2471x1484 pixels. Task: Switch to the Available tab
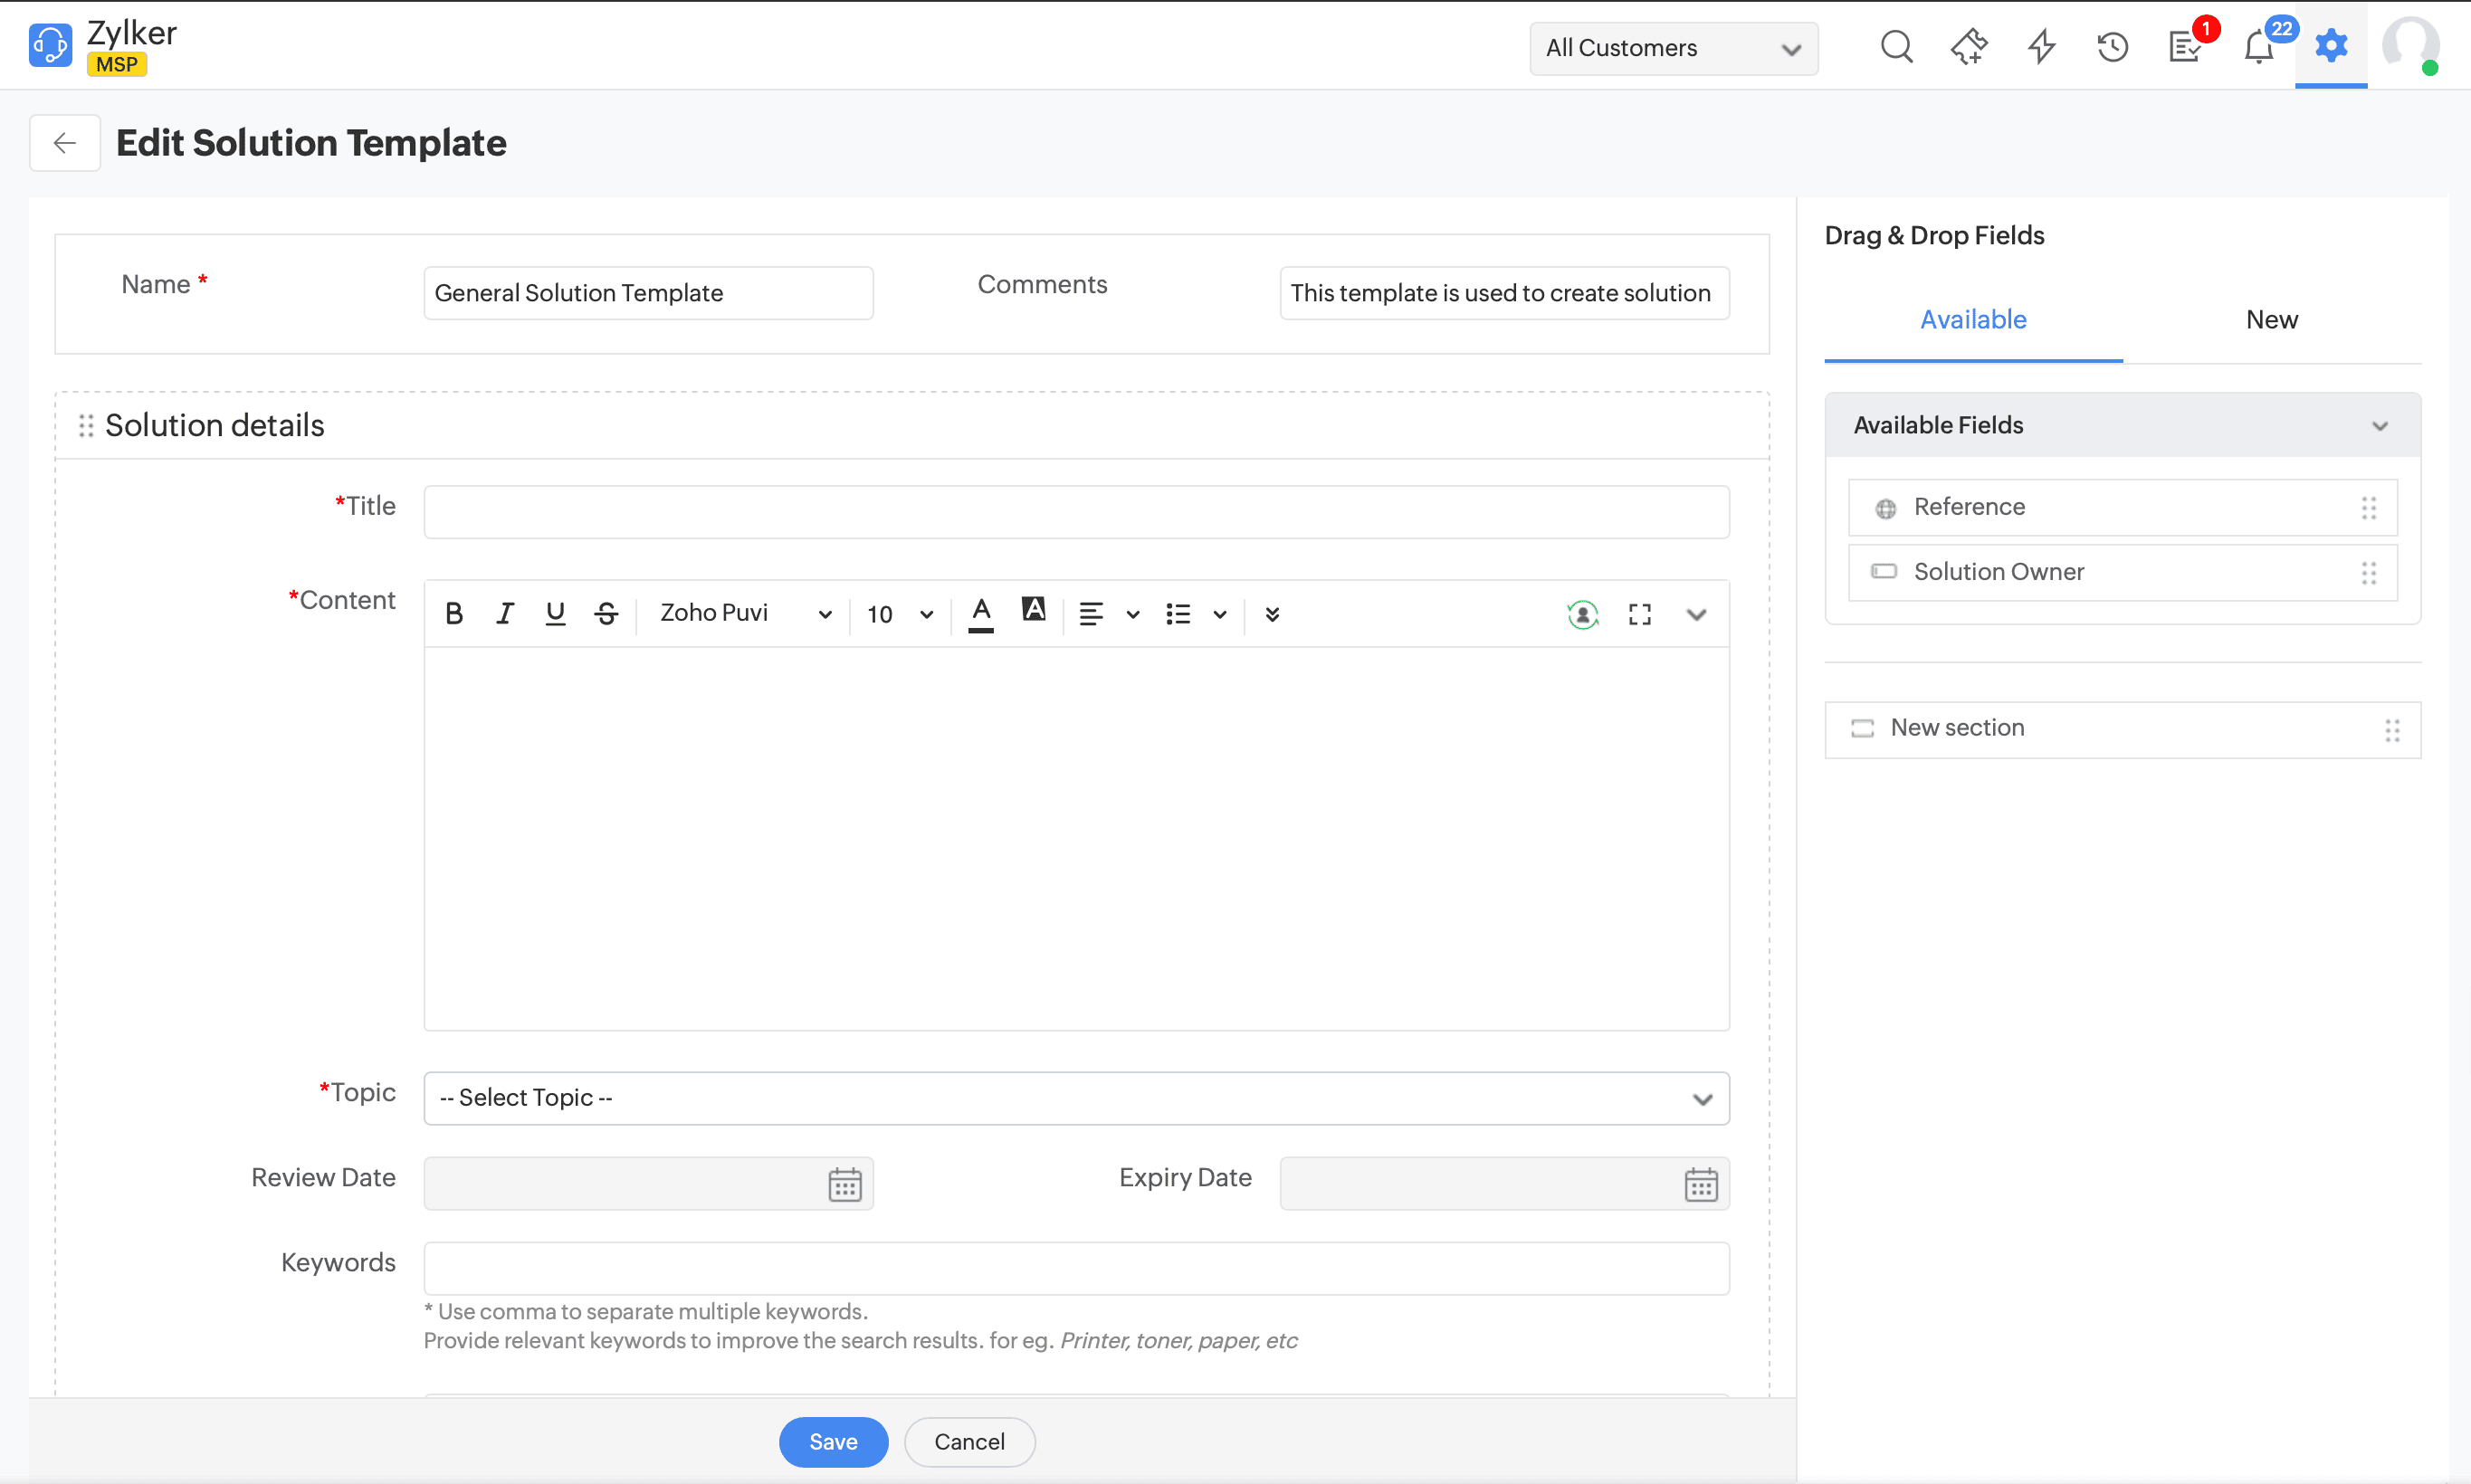click(1972, 320)
